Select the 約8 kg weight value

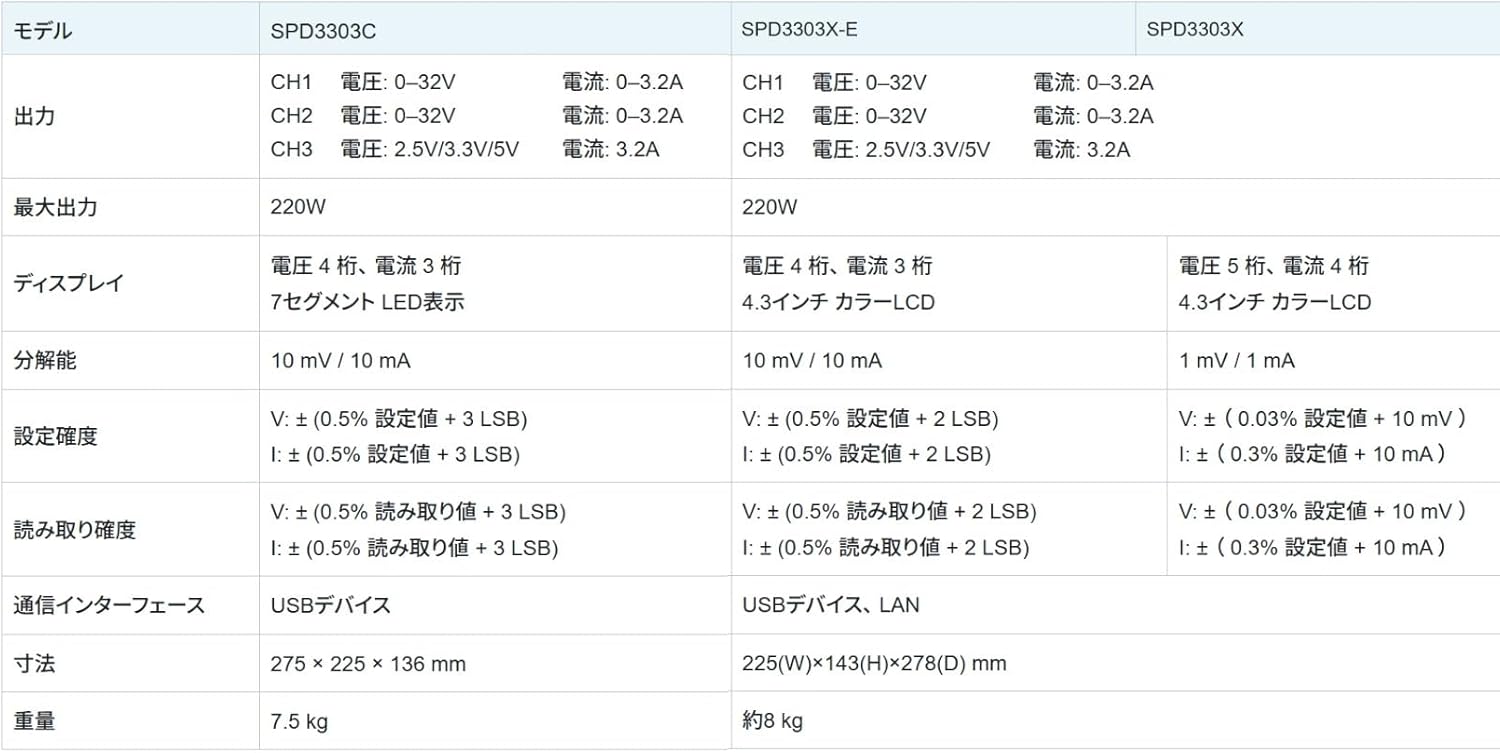(x=772, y=721)
